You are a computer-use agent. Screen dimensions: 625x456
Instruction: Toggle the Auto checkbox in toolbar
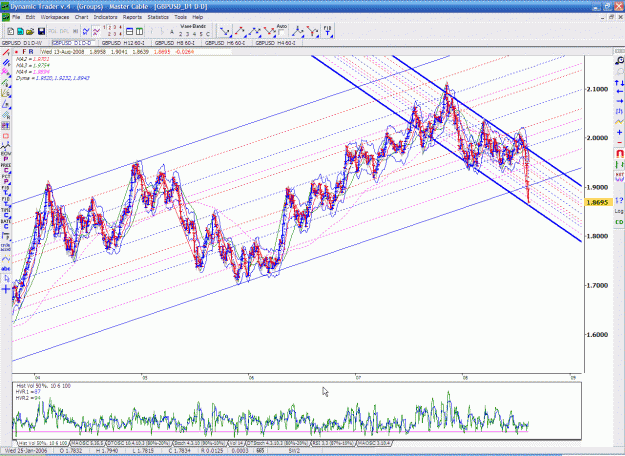point(281,33)
